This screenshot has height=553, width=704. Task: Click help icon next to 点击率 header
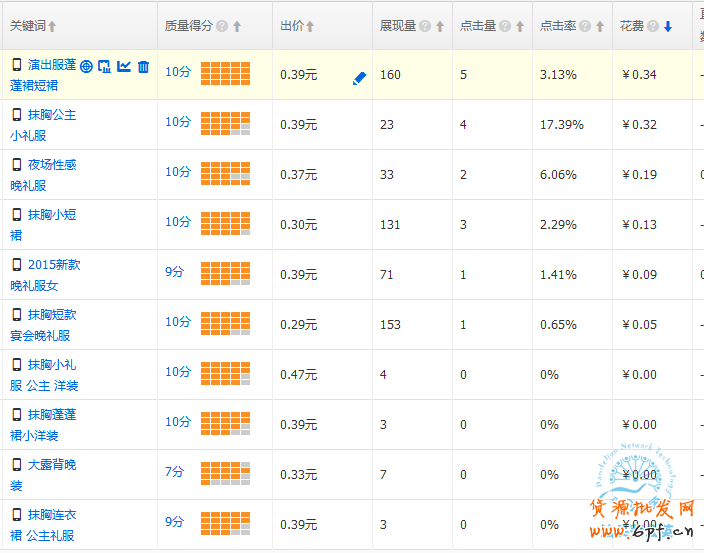coord(583,27)
